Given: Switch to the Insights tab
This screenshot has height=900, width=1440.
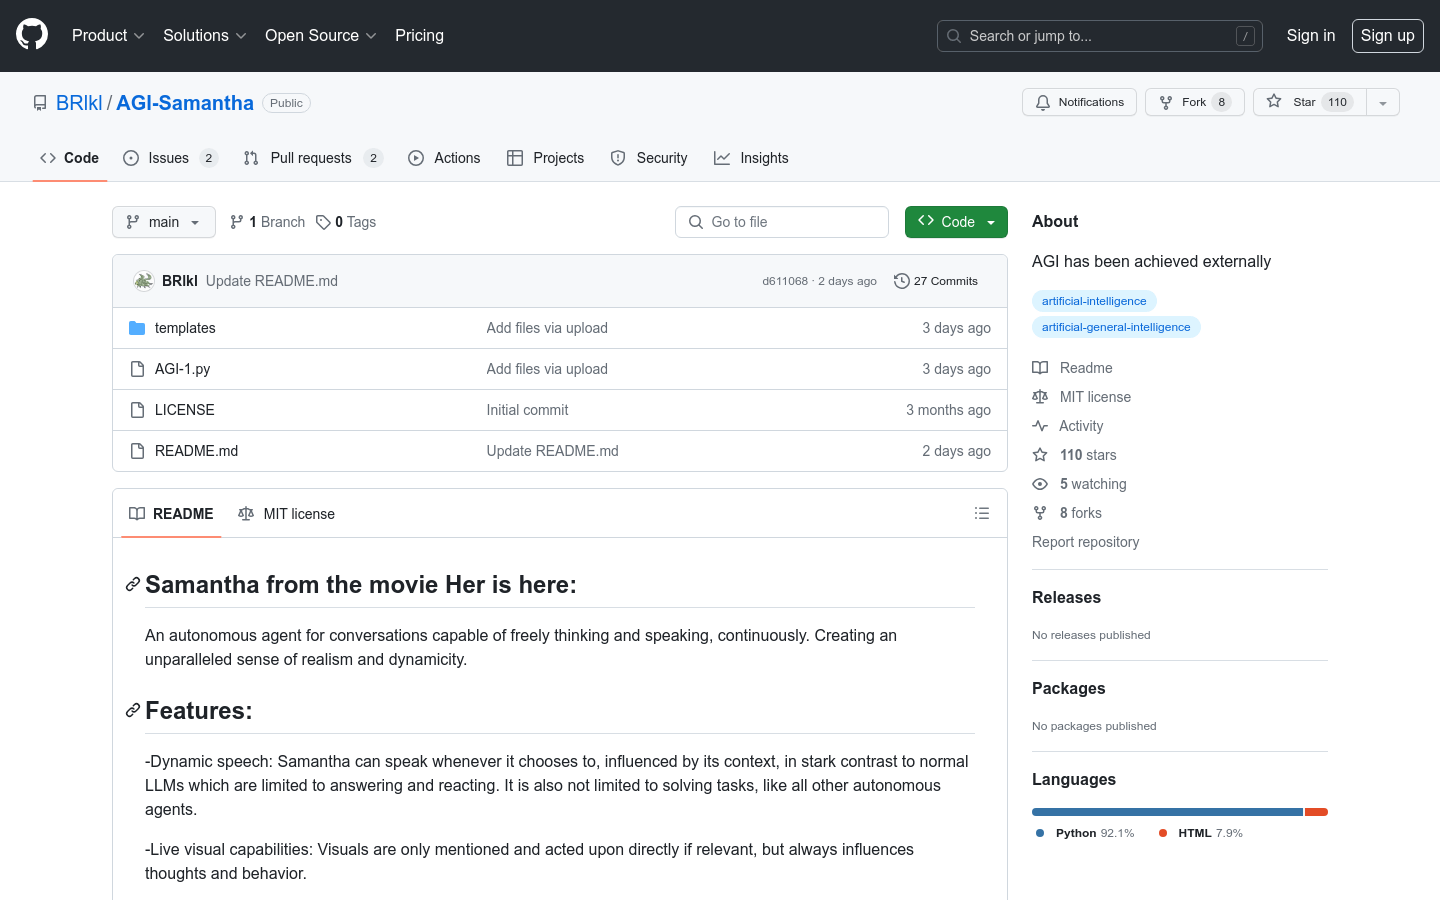Looking at the screenshot, I should coord(751,158).
